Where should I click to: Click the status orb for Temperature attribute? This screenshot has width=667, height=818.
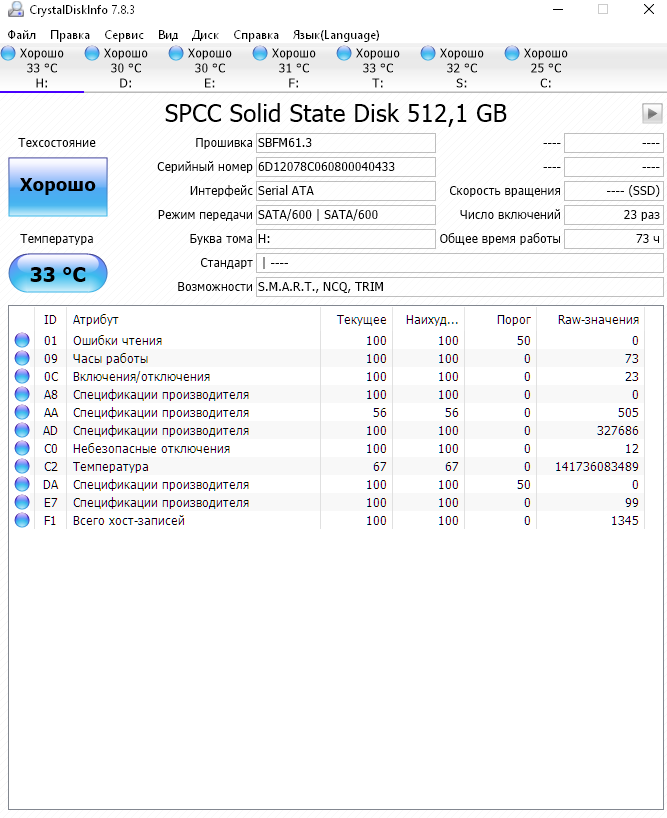click(x=22, y=467)
